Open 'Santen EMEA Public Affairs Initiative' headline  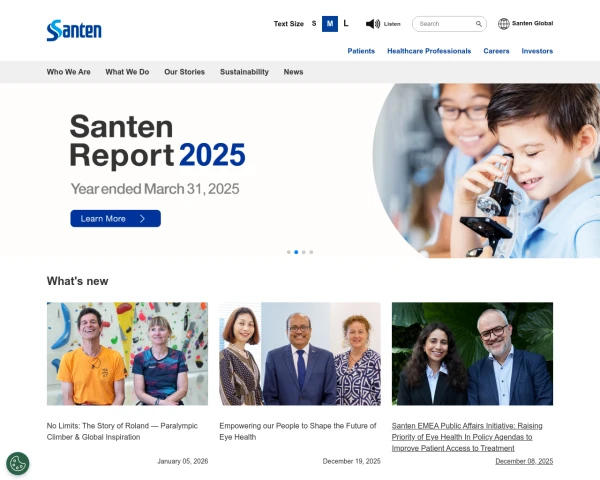[467, 437]
